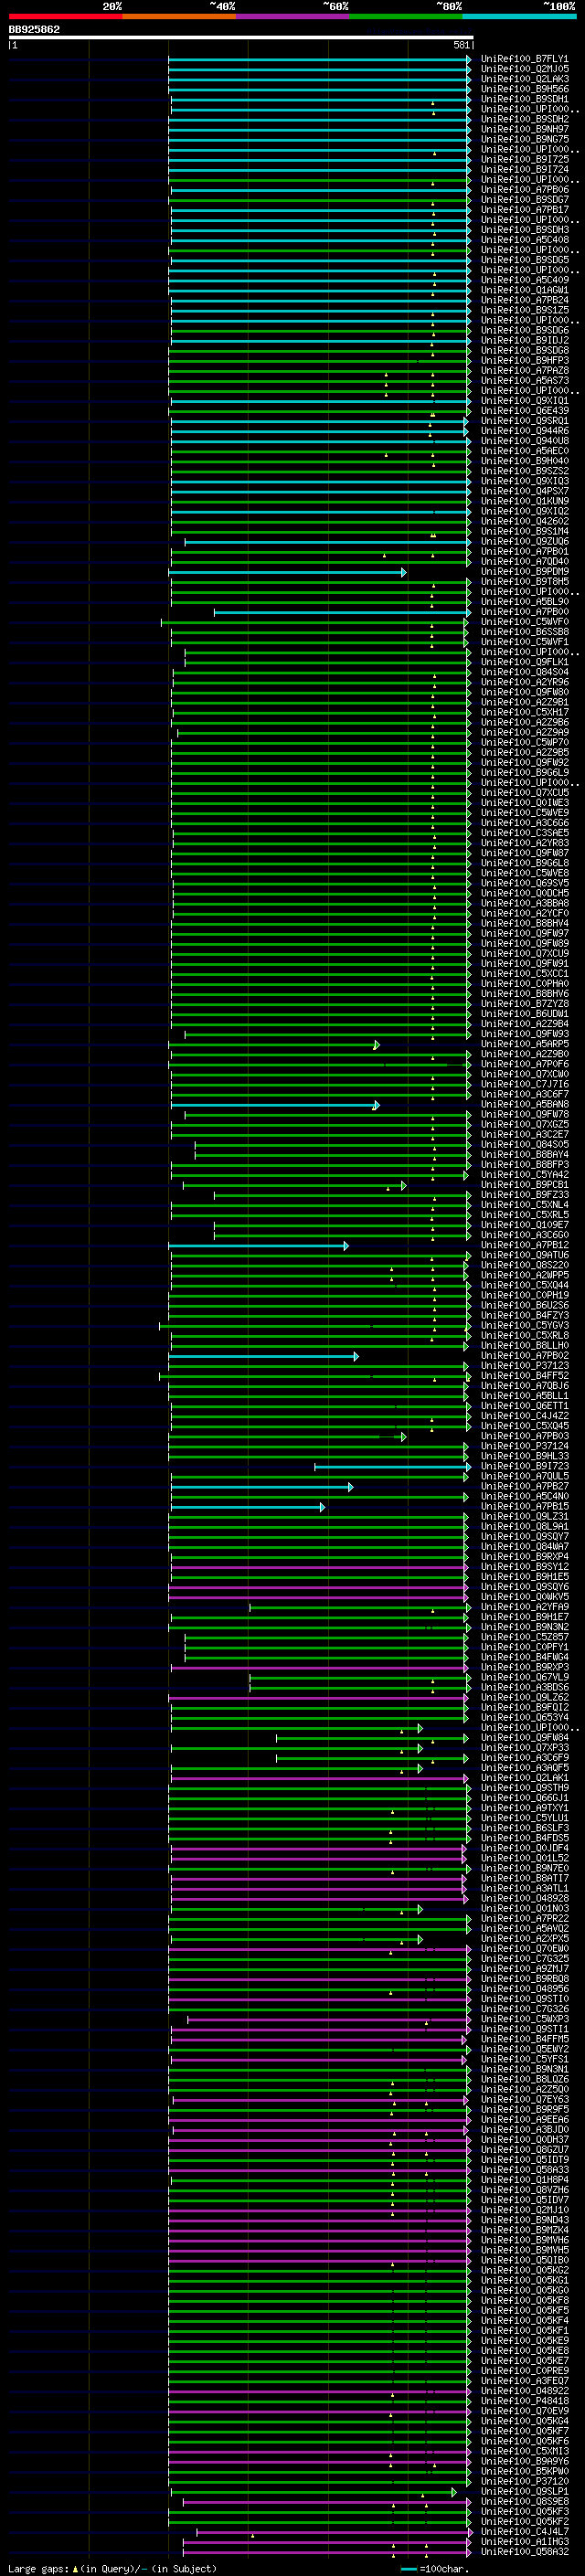Select the query ID BB925862
Screen dimensions: 585x2576
pyautogui.click(x=34, y=30)
